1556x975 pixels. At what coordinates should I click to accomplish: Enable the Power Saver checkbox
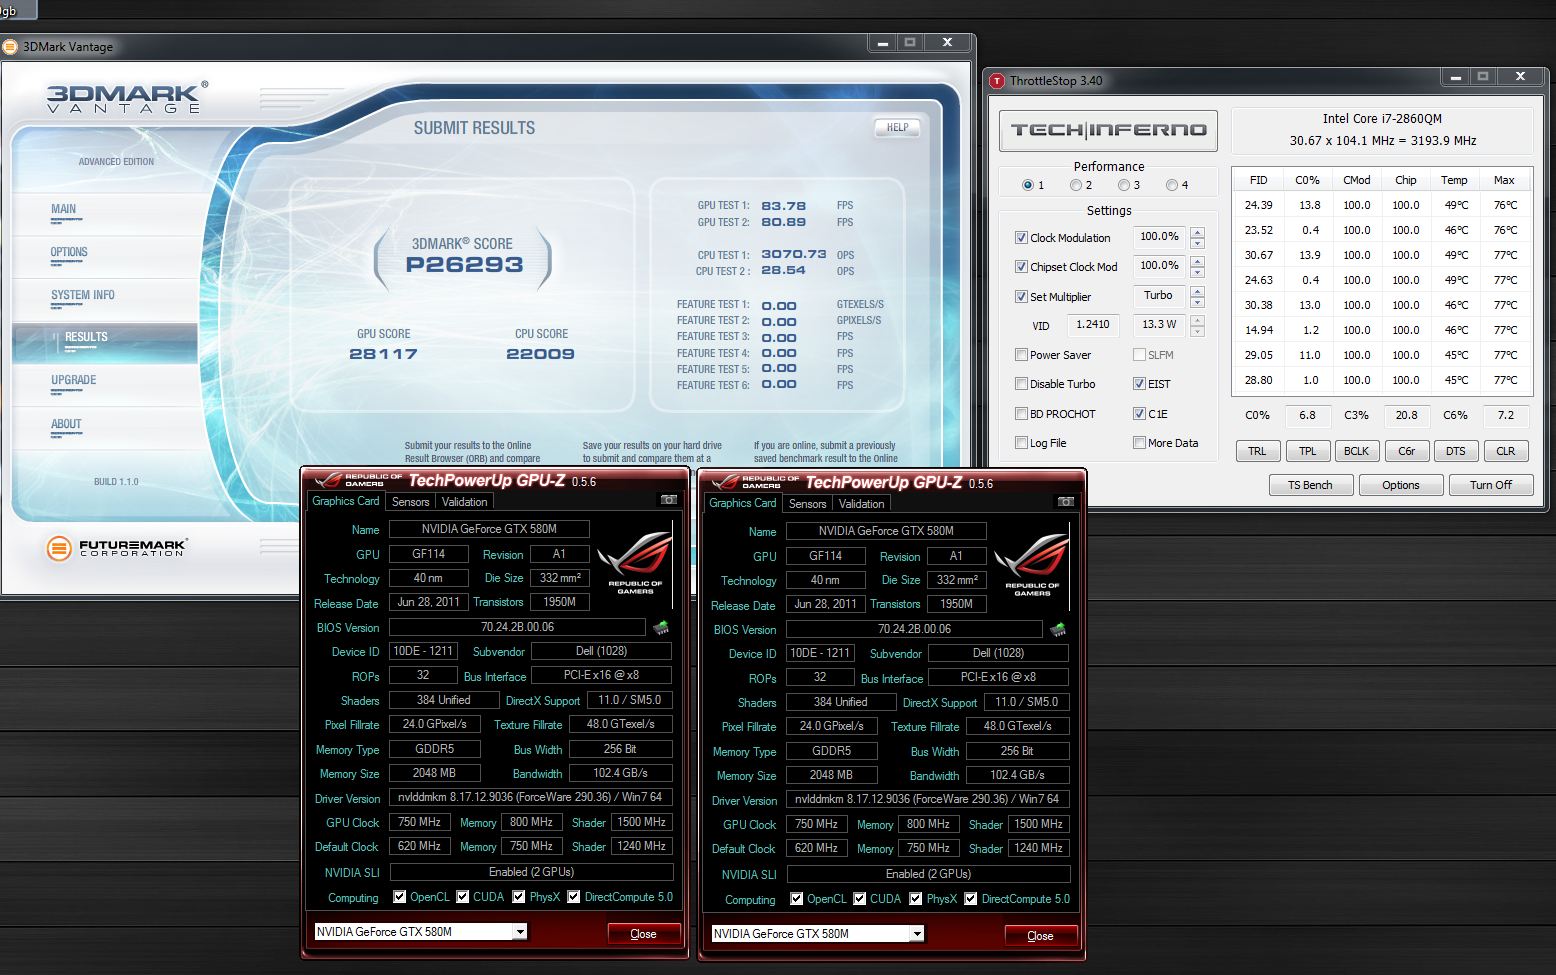pos(1021,355)
